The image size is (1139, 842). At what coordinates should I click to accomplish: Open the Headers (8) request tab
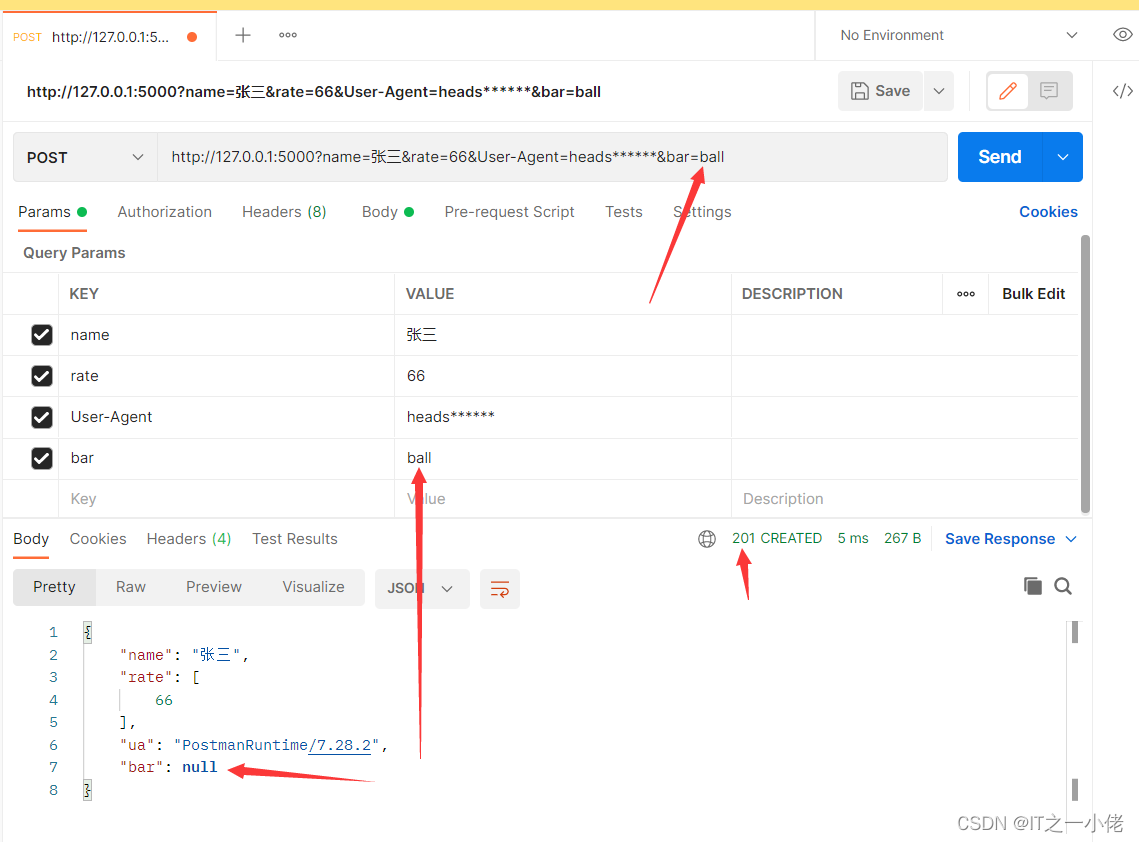284,212
